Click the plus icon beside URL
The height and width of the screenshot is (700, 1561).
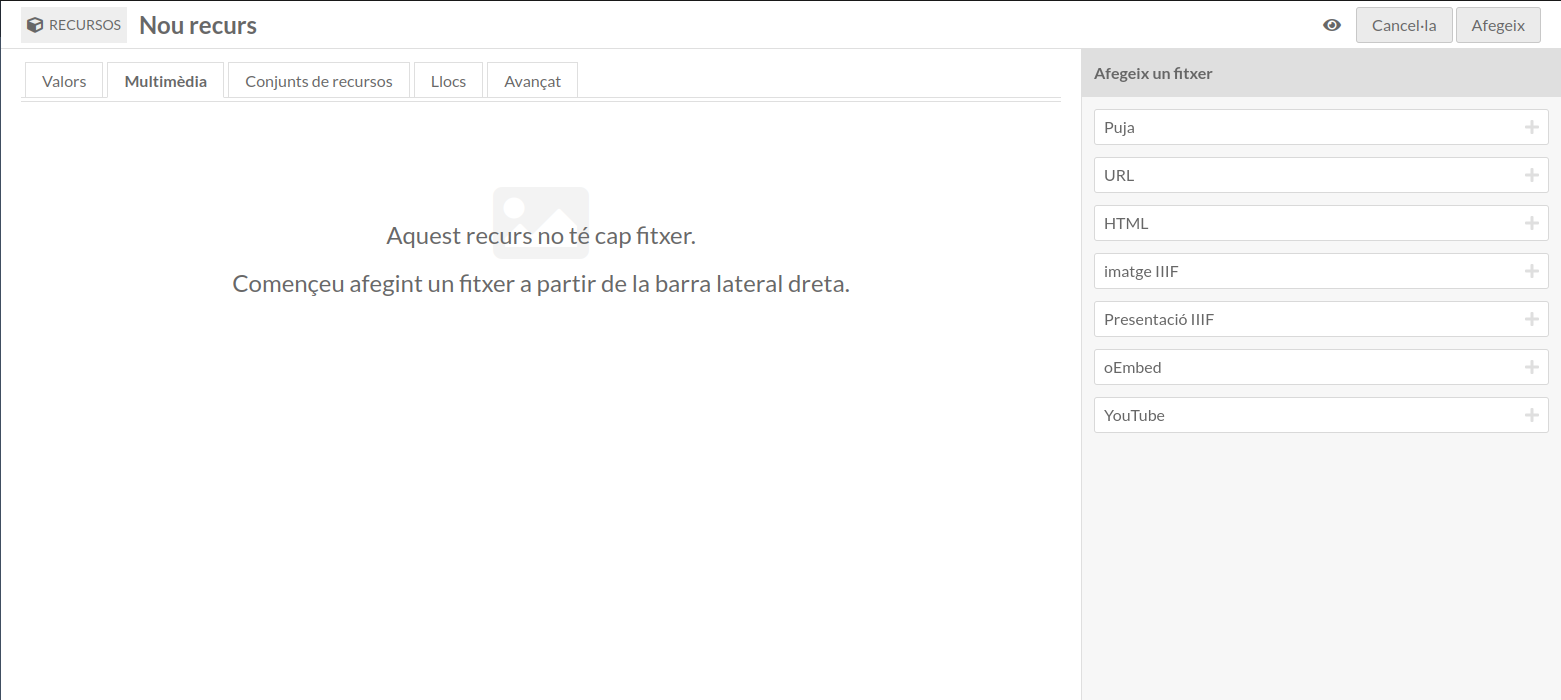pyautogui.click(x=1531, y=175)
